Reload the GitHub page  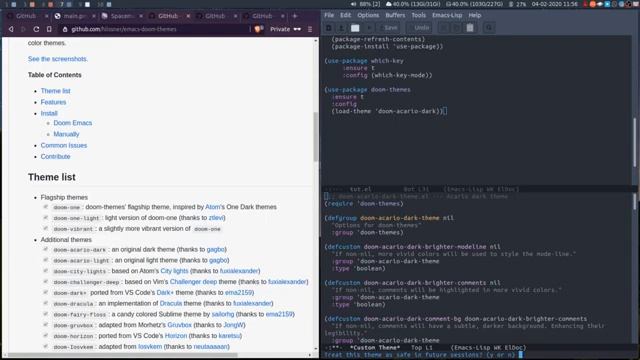pyautogui.click(x=36, y=29)
